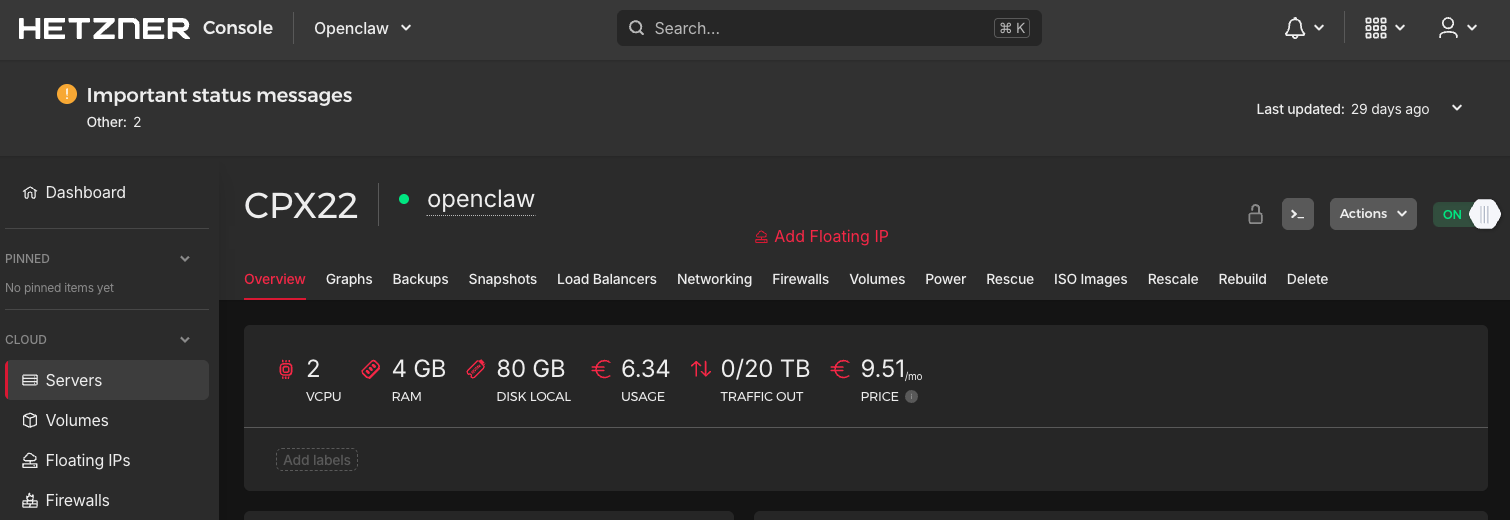Click the VCPU chip icon
The height and width of the screenshot is (520, 1510).
286,369
